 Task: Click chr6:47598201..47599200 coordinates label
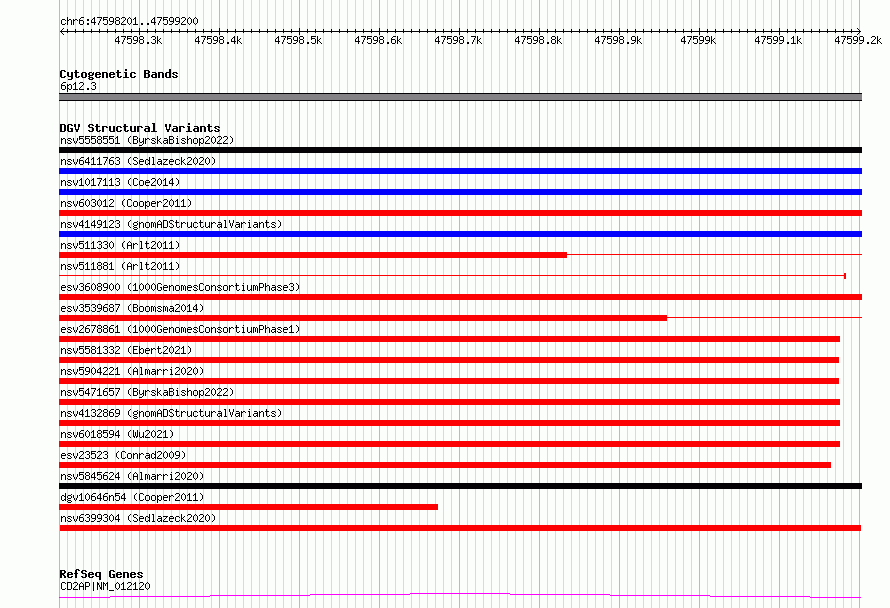click(x=129, y=22)
